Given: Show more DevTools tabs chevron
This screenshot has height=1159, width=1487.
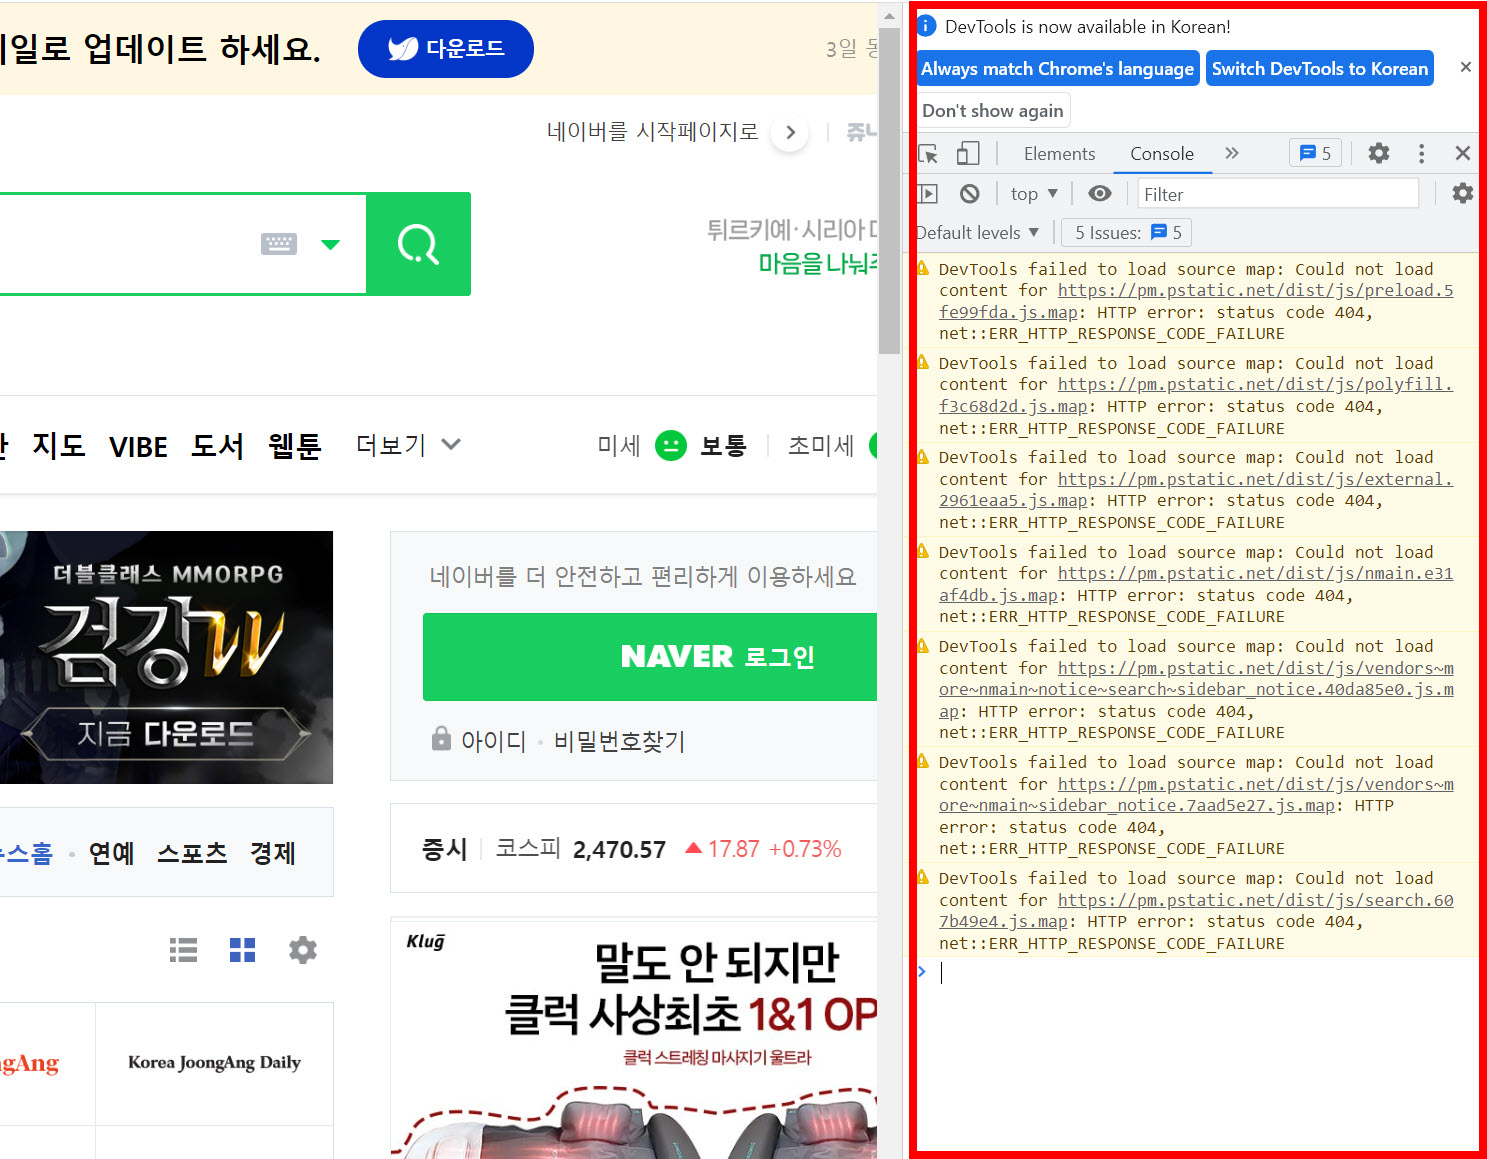Looking at the screenshot, I should tap(1232, 153).
